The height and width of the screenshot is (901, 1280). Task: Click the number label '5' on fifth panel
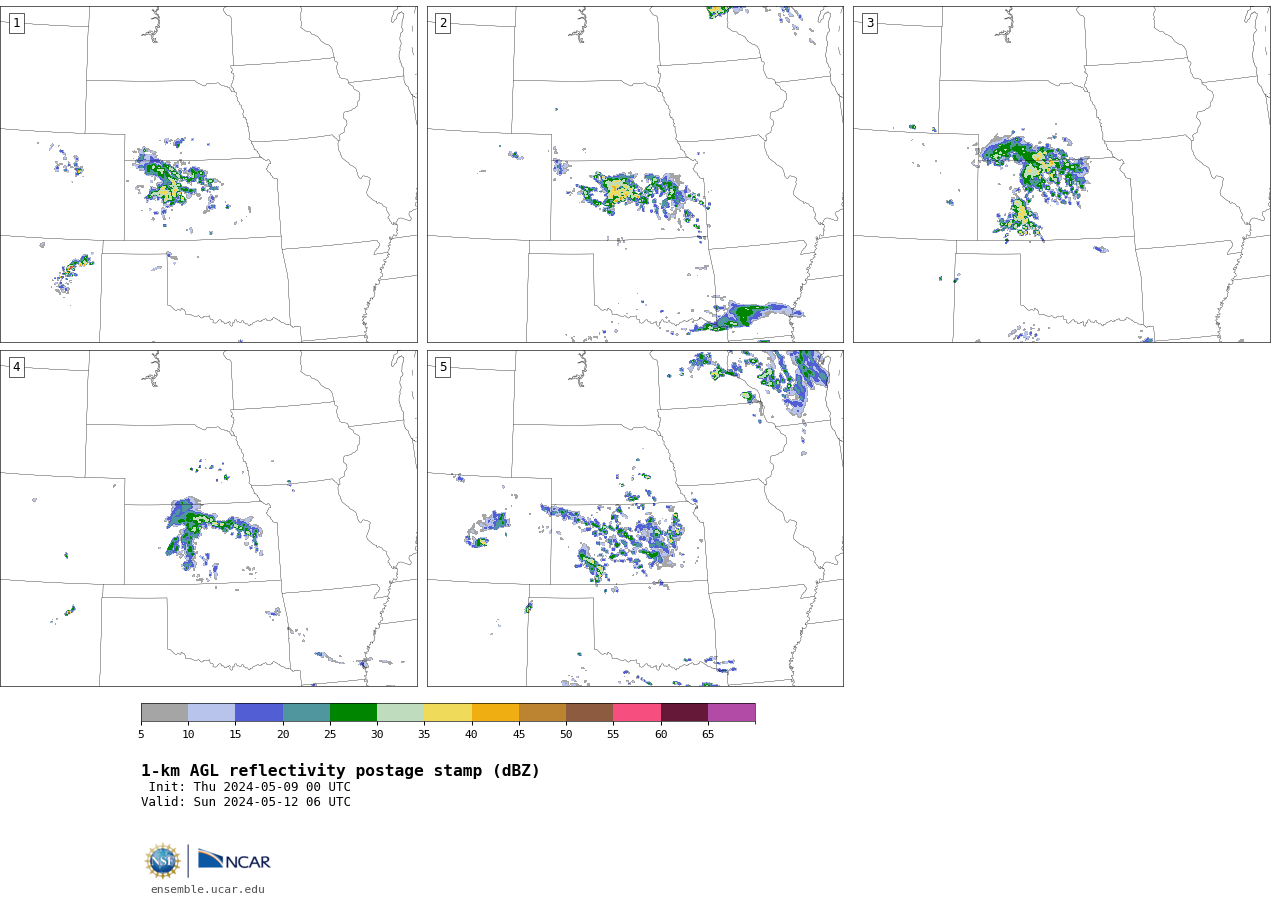click(443, 367)
